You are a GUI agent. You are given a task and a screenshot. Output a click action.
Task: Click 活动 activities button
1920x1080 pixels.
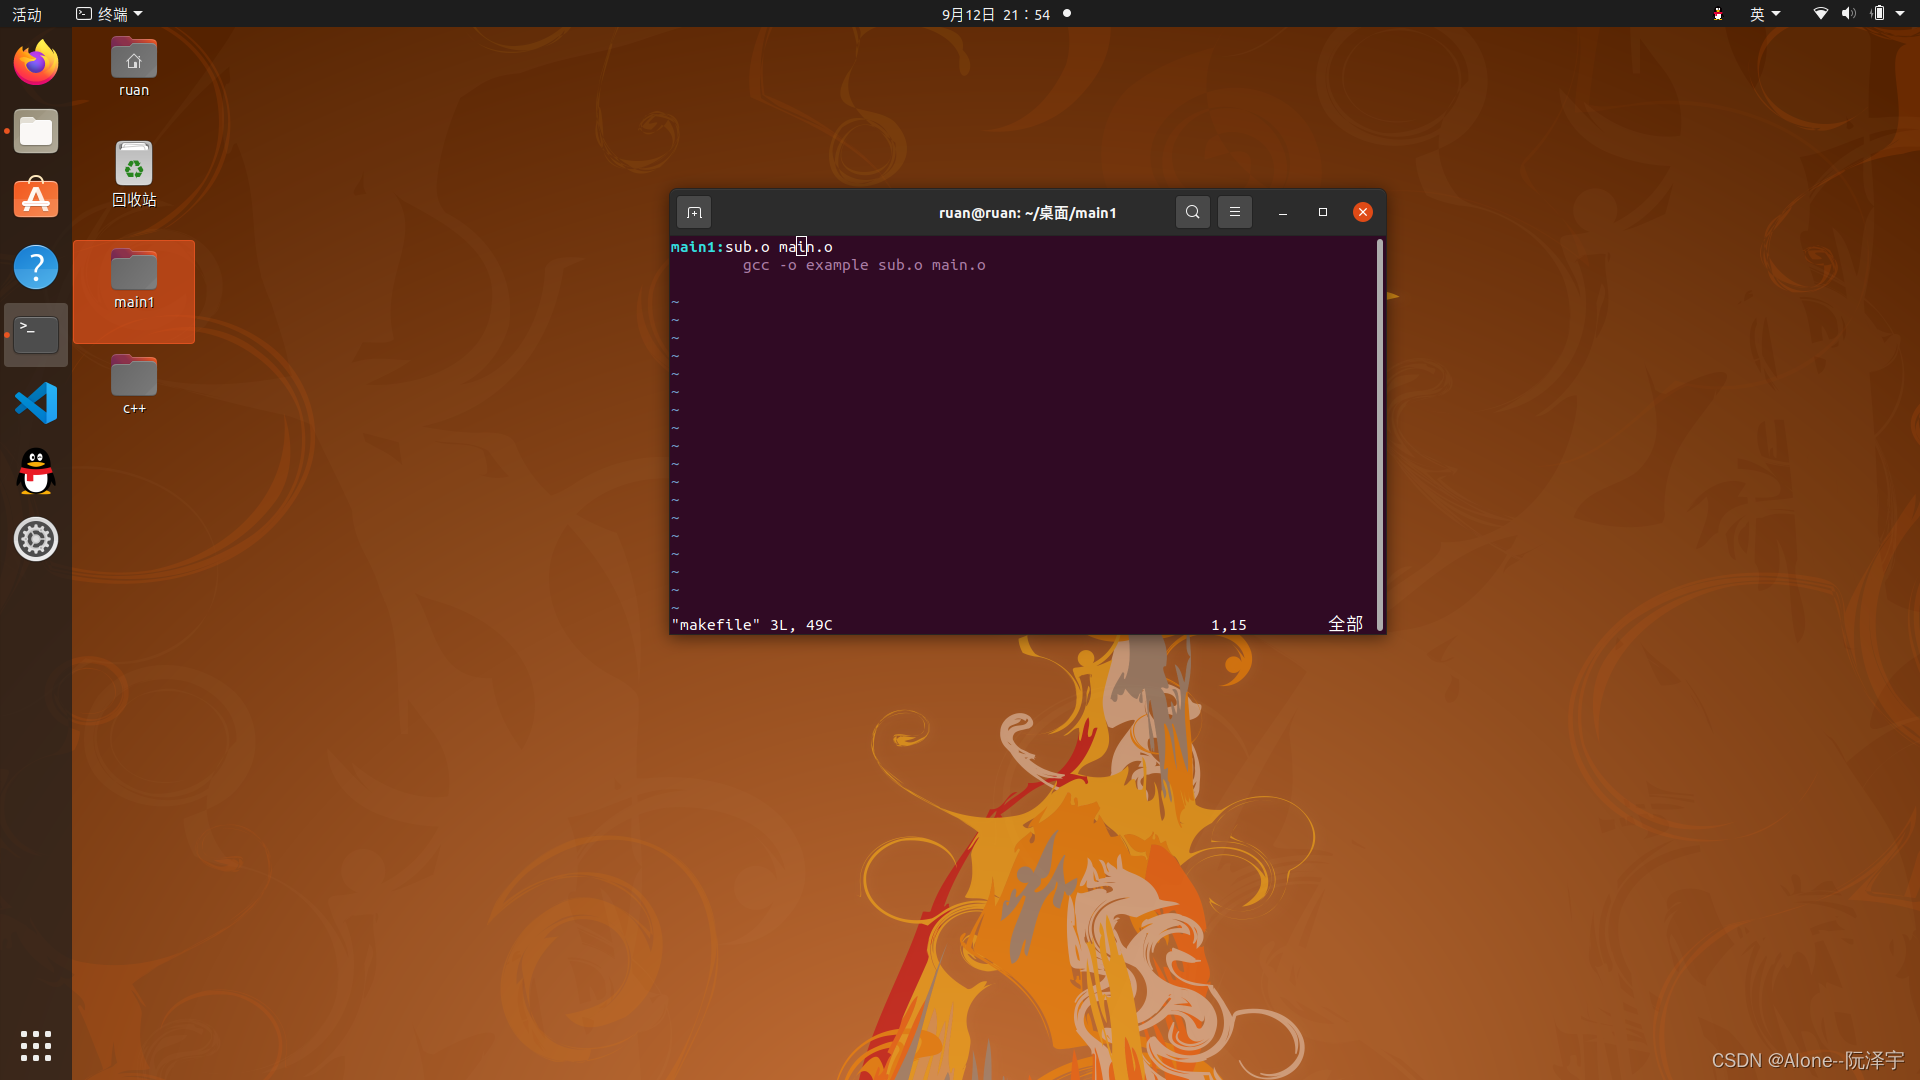(27, 14)
